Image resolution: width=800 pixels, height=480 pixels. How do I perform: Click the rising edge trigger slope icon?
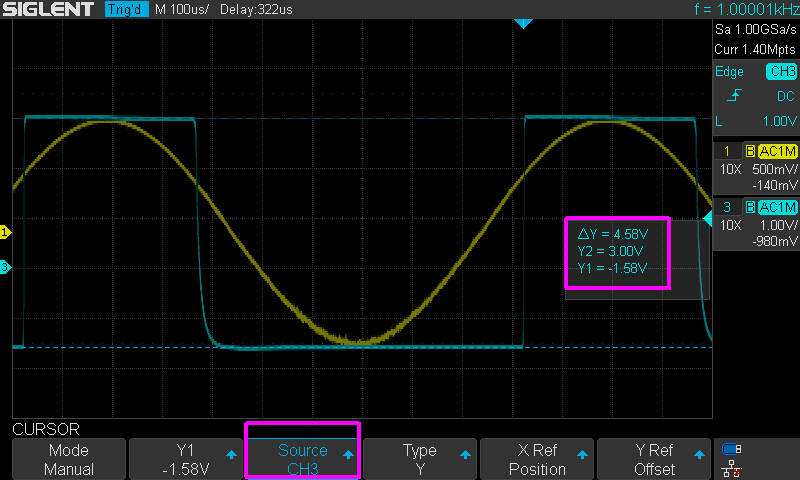pos(734,96)
